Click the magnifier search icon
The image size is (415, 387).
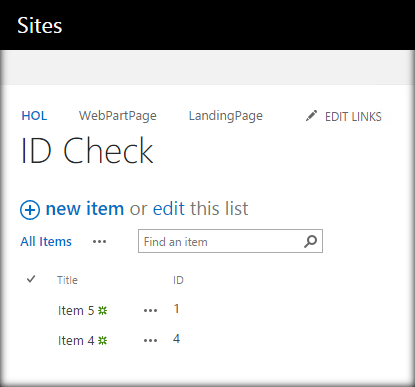[x=311, y=241]
